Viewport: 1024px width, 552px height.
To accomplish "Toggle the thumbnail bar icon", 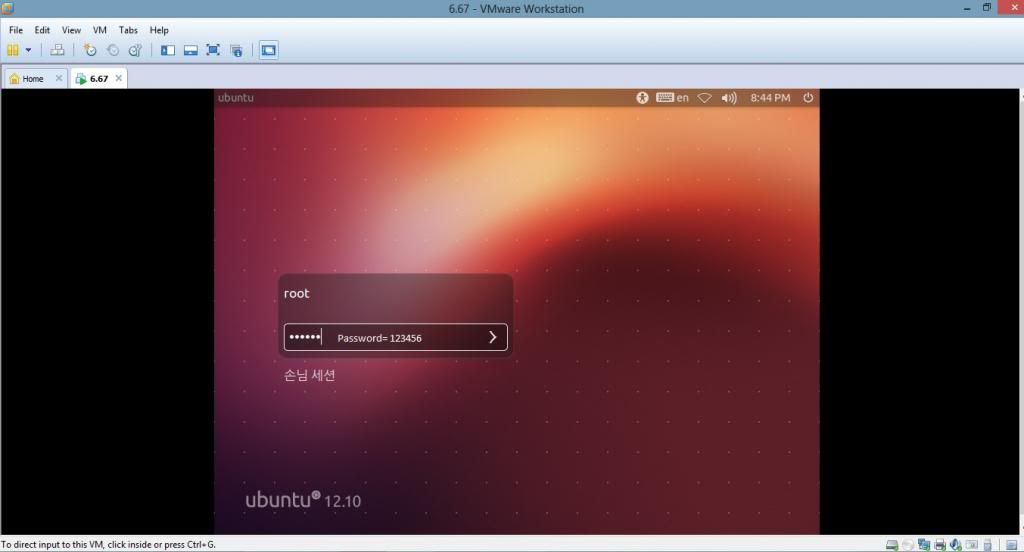I will 191,50.
